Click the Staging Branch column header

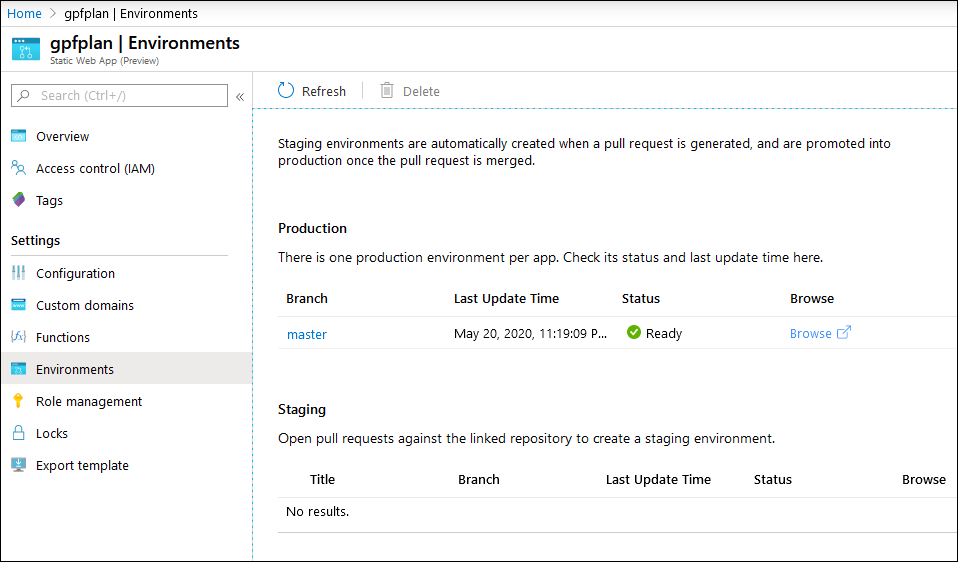pos(479,480)
